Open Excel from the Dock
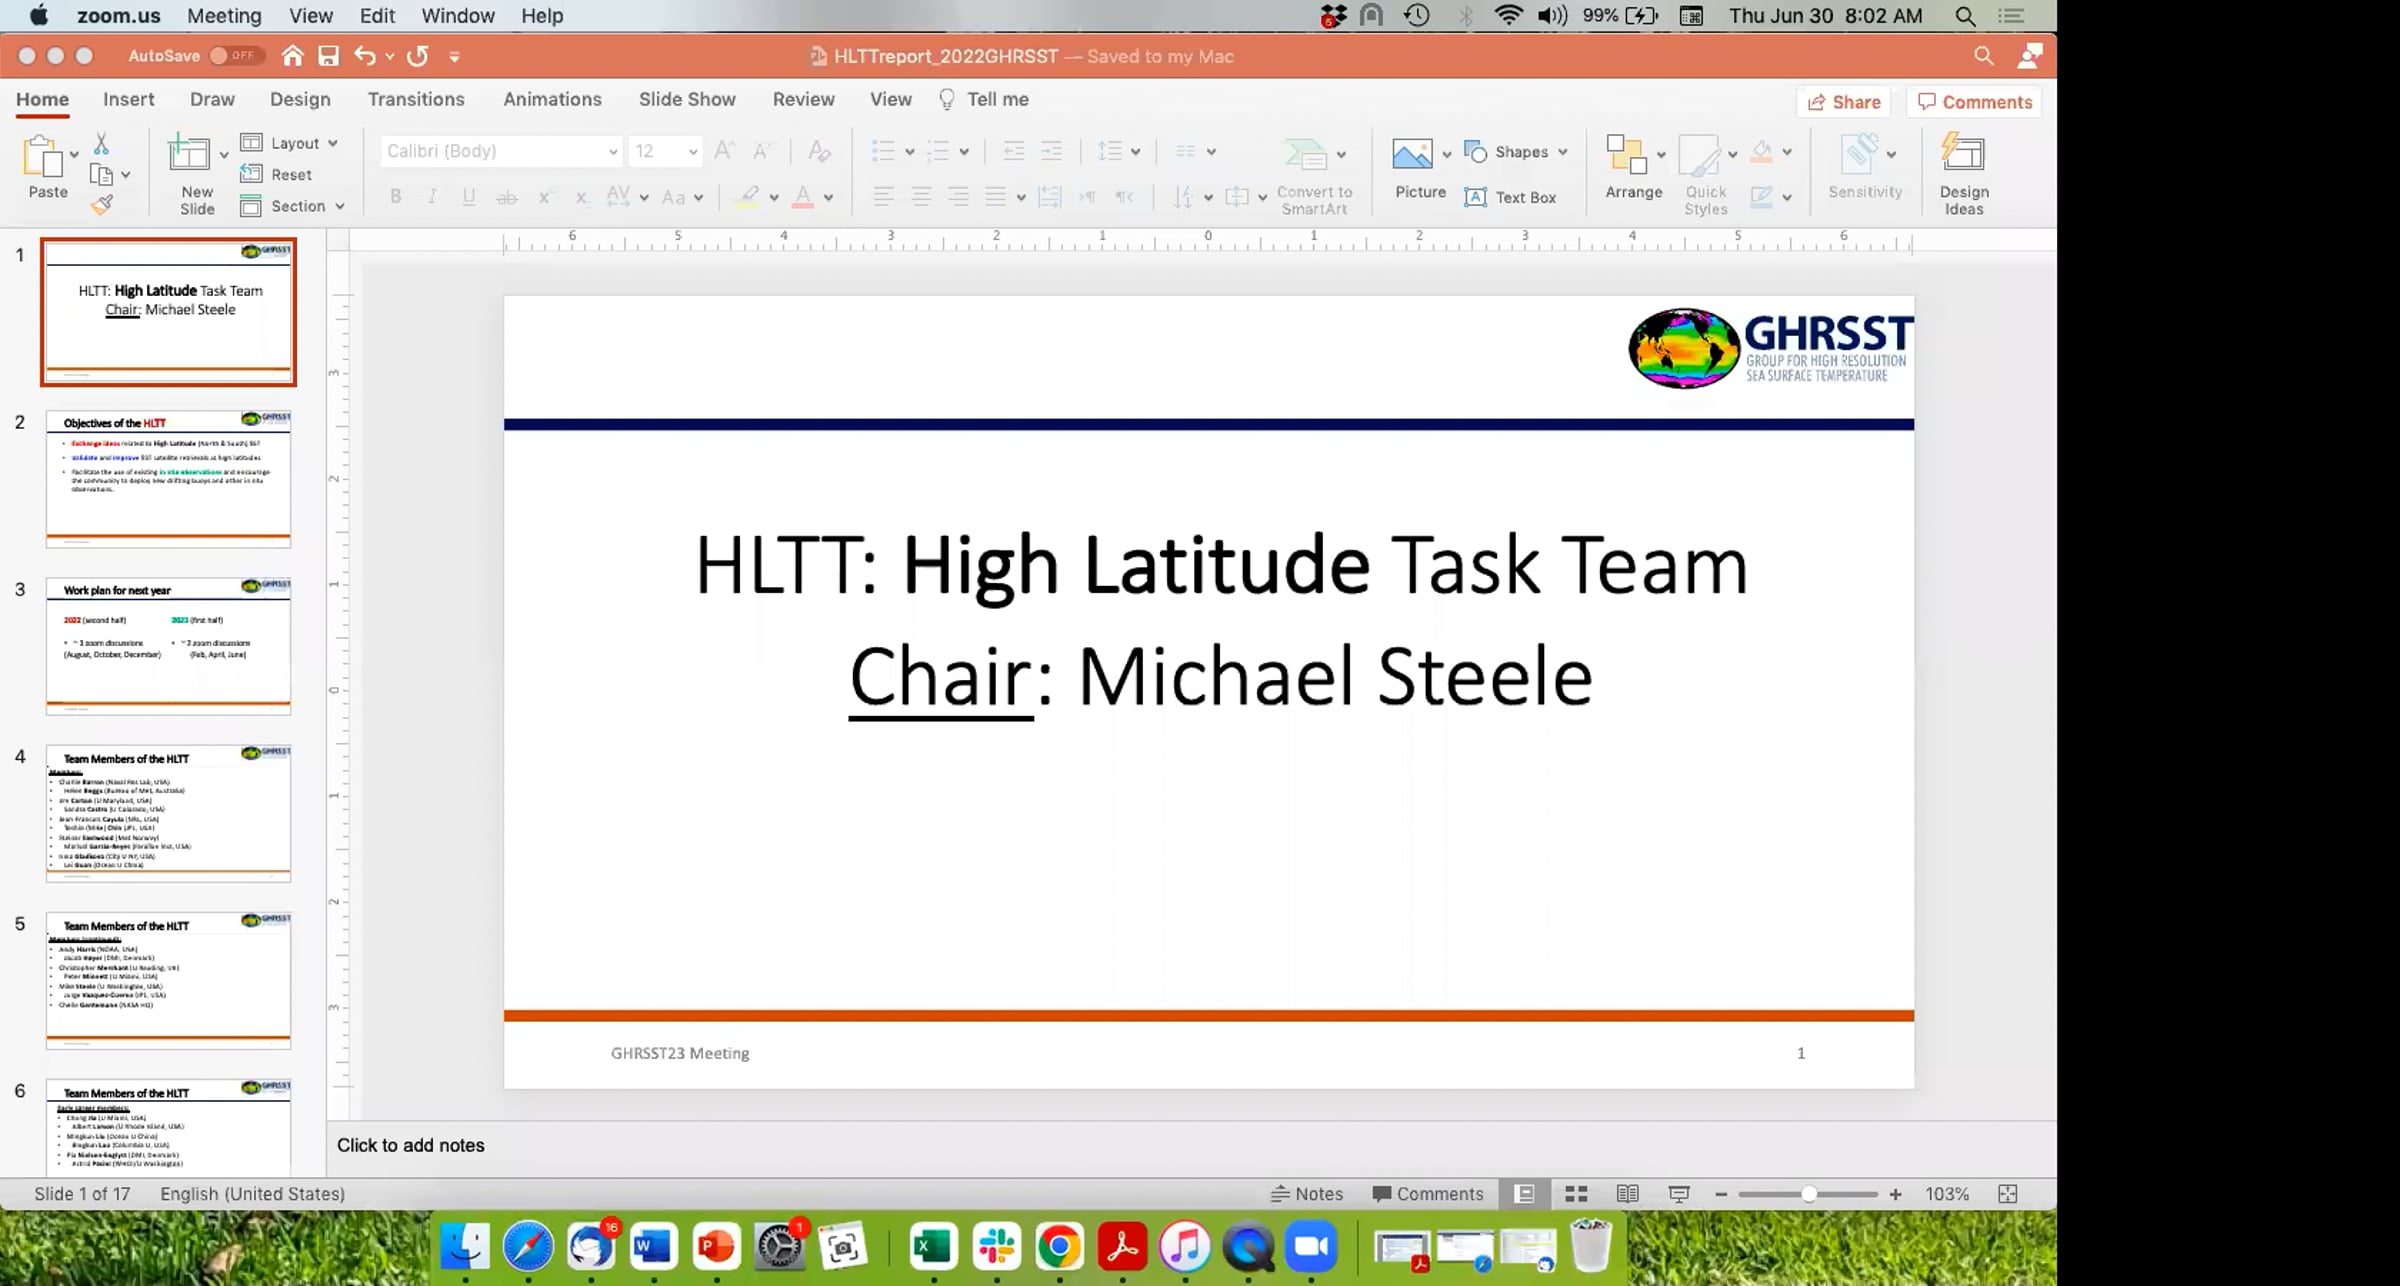Viewport: 2400px width, 1286px height. [x=933, y=1247]
